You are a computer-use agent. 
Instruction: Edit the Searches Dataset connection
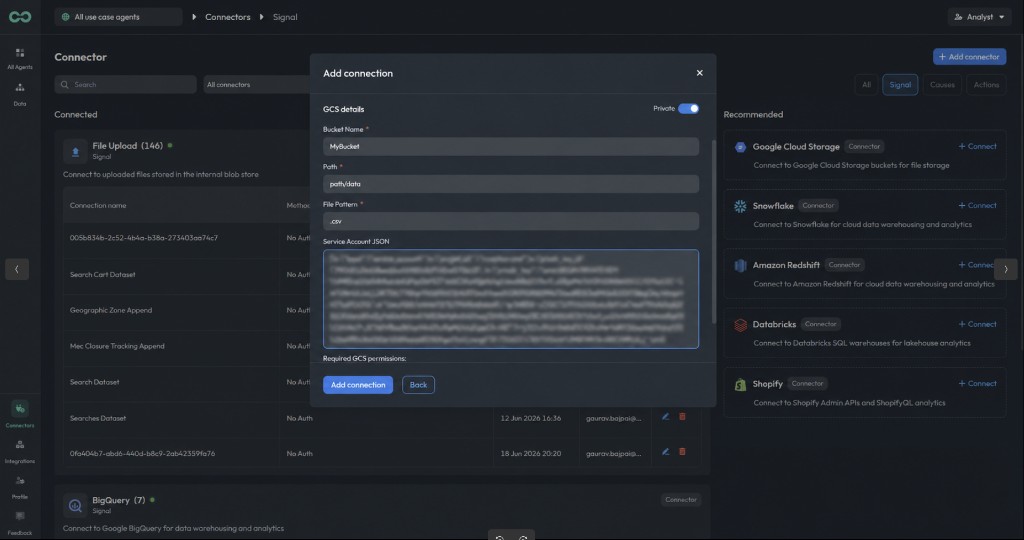[665, 417]
